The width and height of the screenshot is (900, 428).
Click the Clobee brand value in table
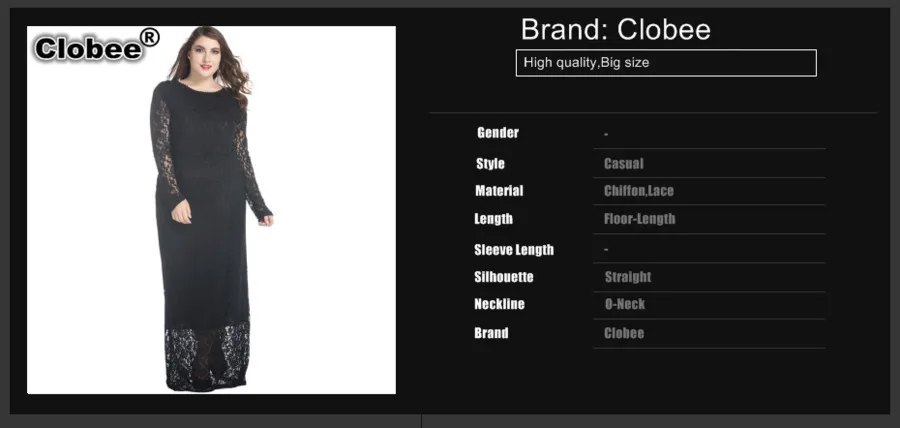click(x=623, y=333)
